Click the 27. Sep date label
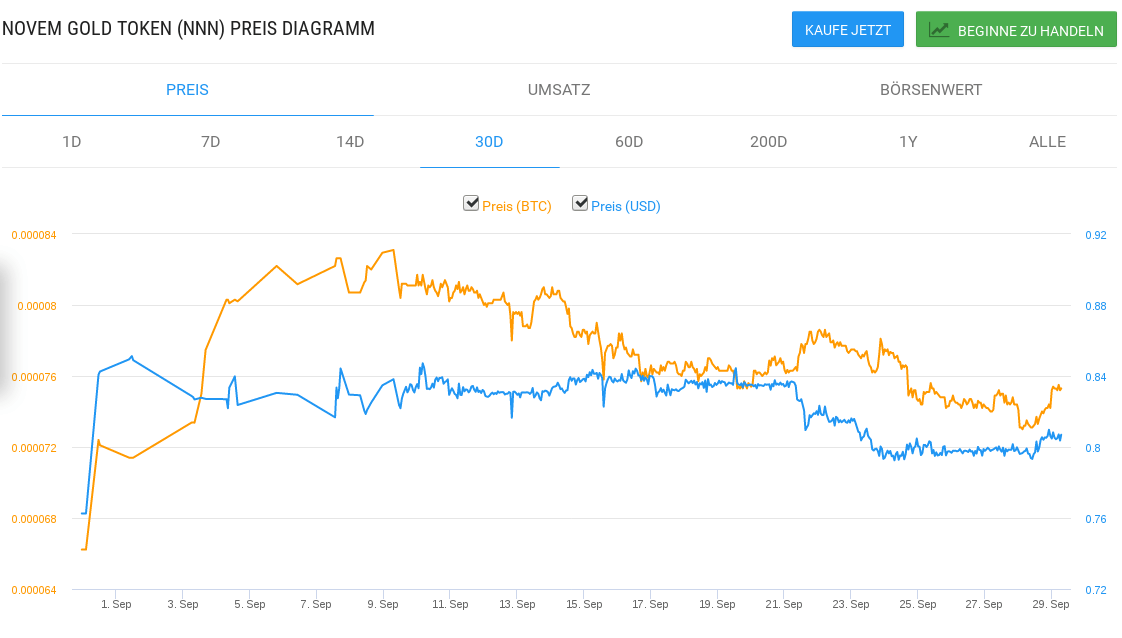 pyautogui.click(x=984, y=604)
